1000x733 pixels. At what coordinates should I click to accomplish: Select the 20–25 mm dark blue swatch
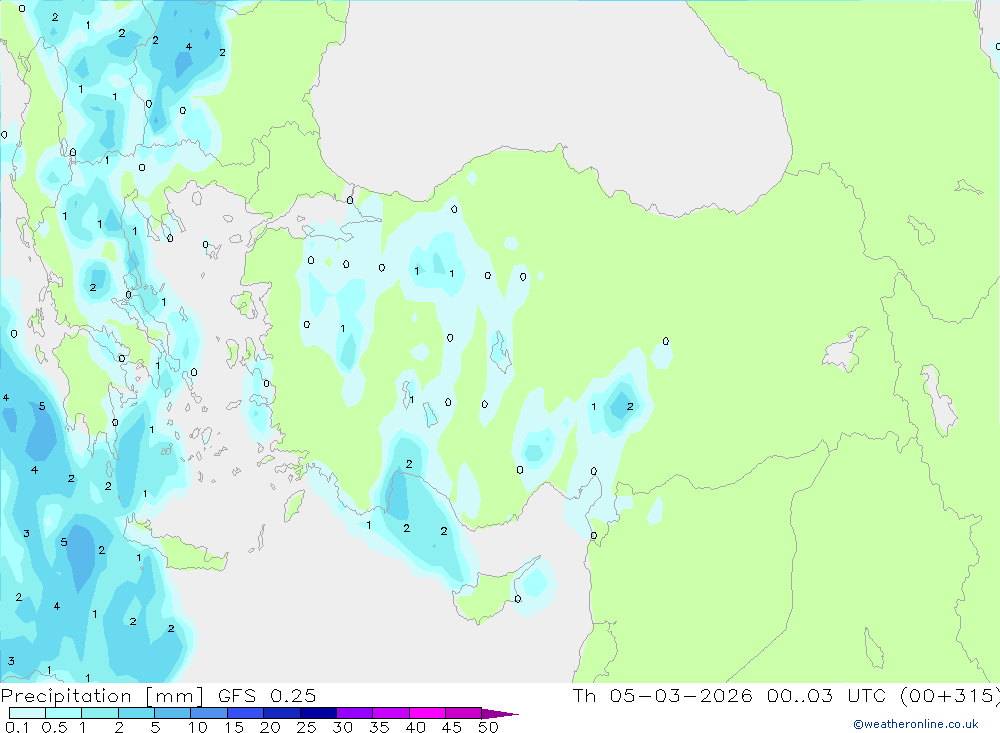[x=282, y=713]
